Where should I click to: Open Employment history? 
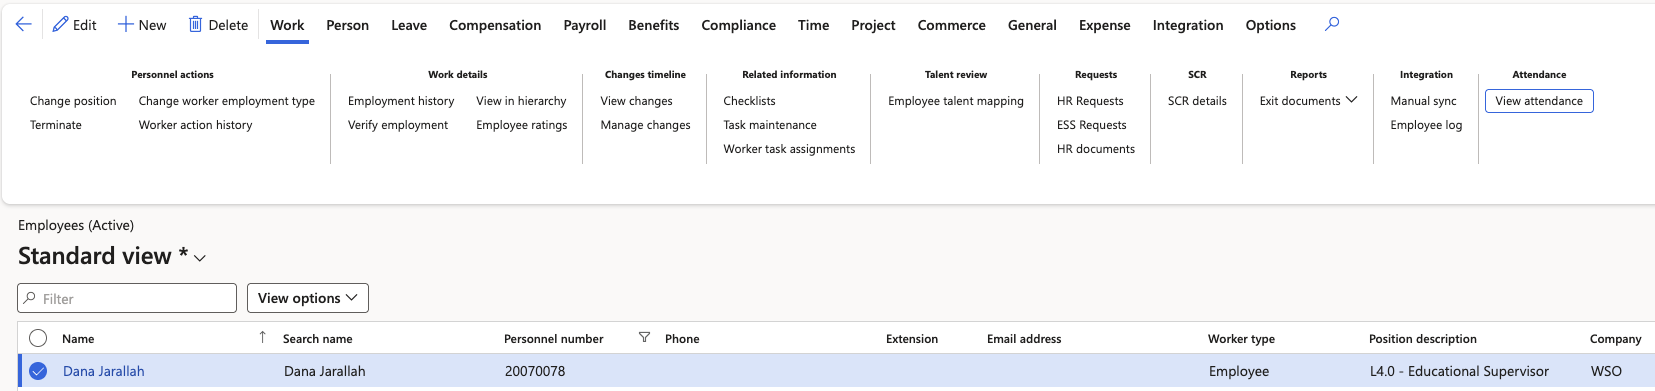(401, 101)
